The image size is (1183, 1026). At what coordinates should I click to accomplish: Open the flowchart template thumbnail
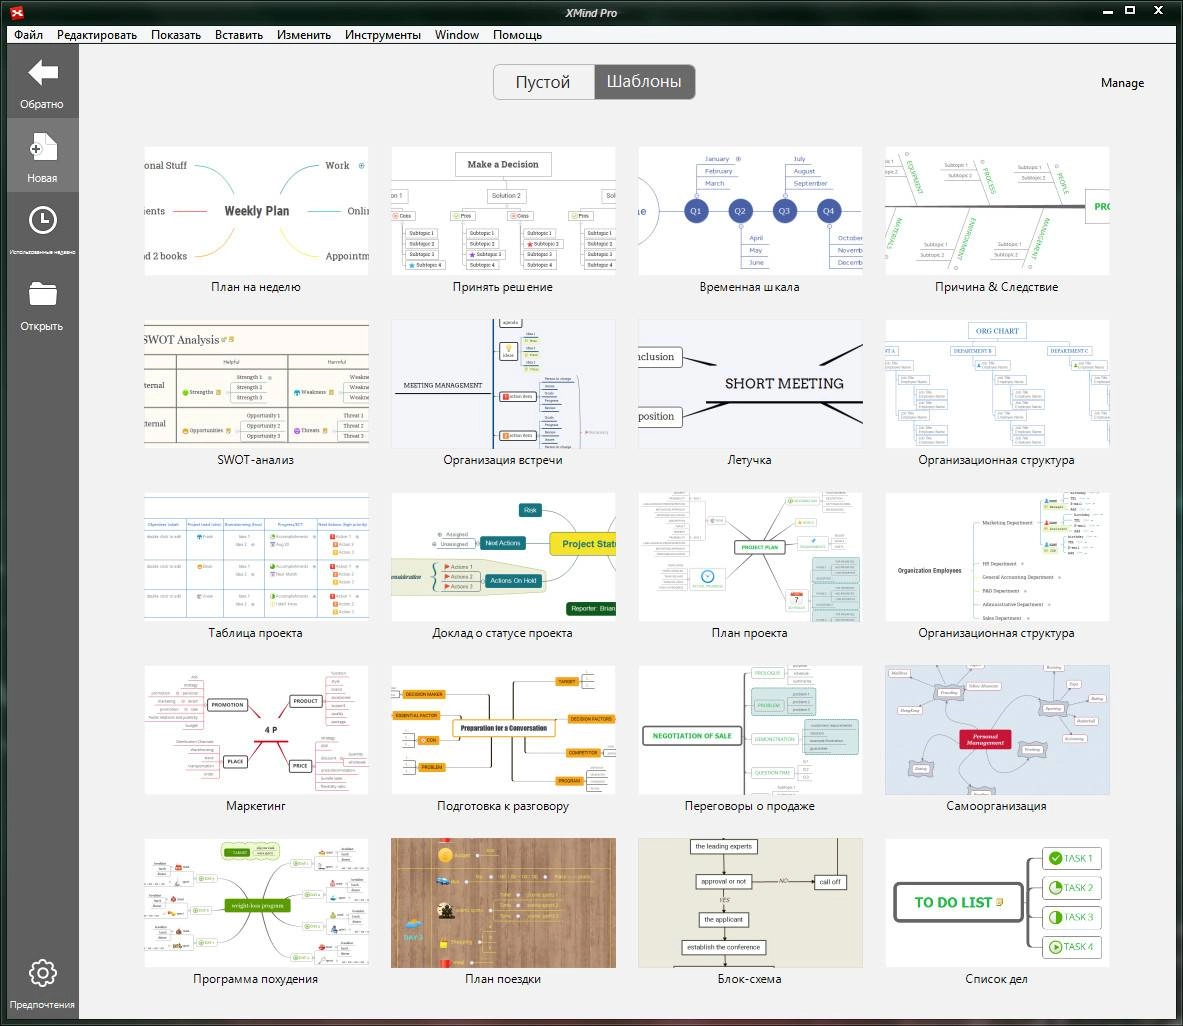[750, 903]
